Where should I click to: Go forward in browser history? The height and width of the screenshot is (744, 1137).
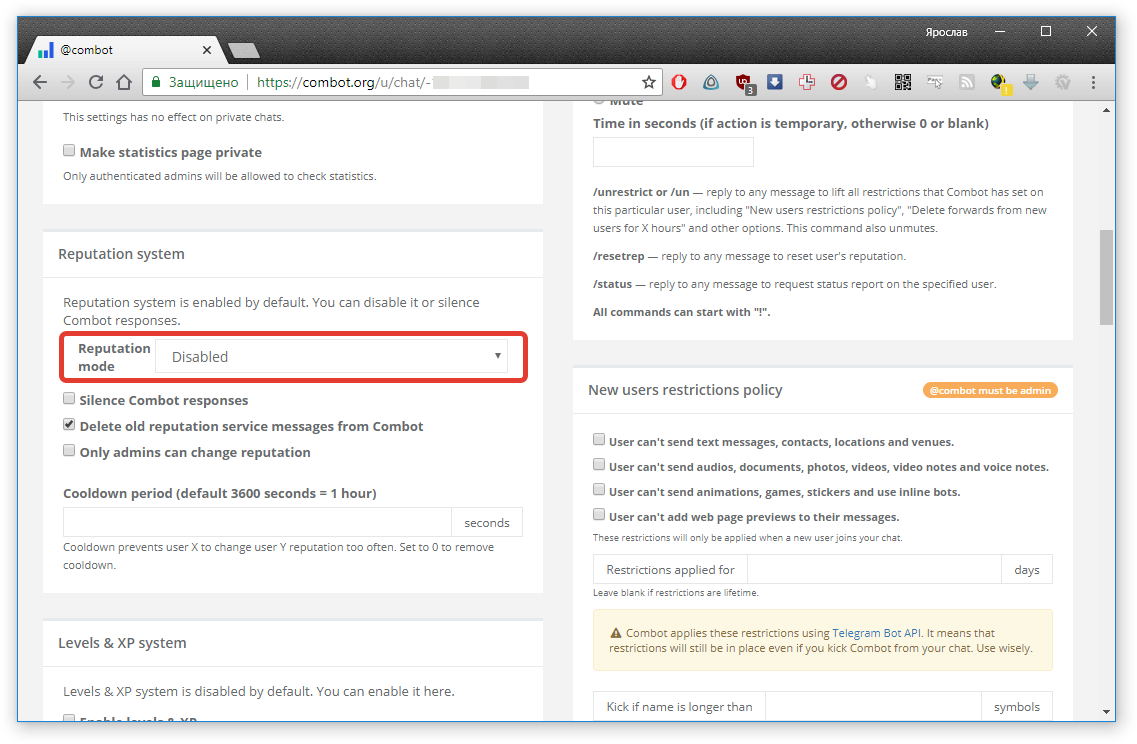point(68,83)
